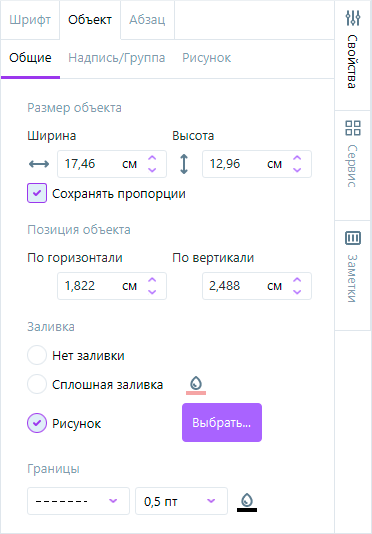The image size is (372, 534).
Task: Select the Нет заливки radio option
Action: pyautogui.click(x=37, y=355)
